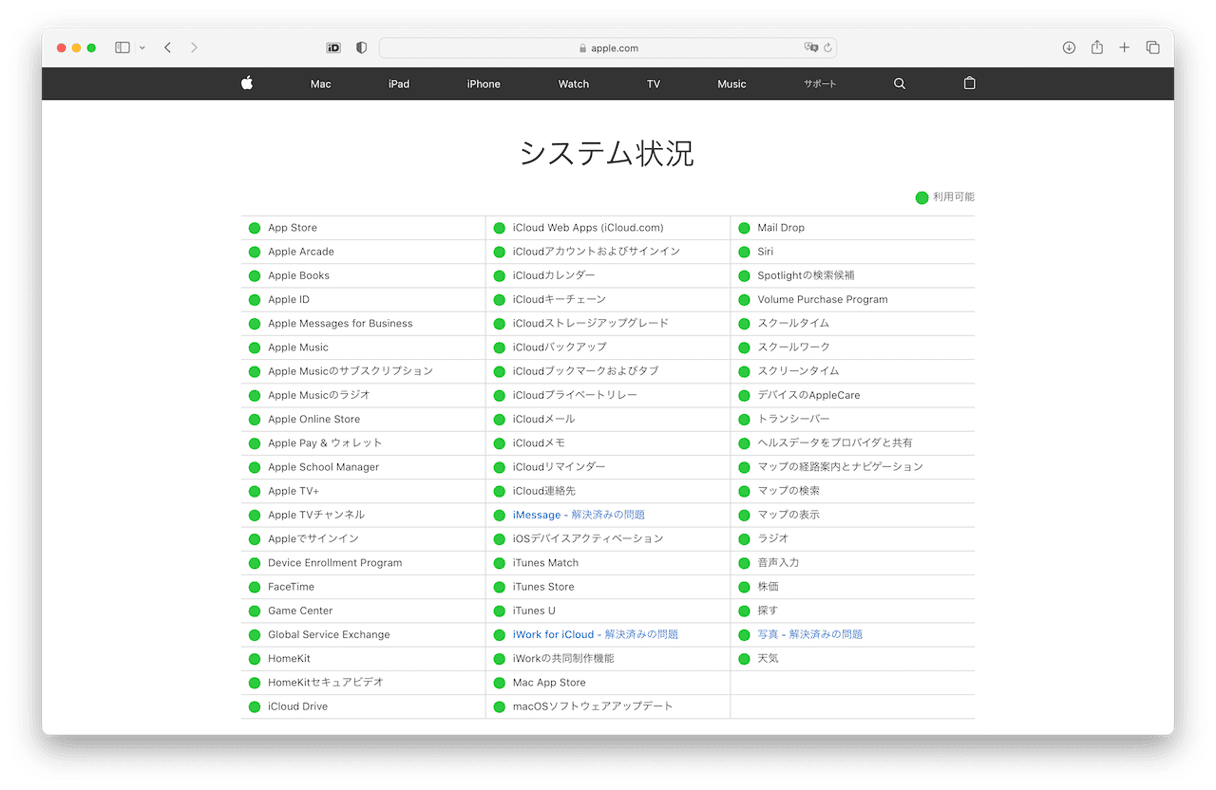Click the green dot next to FaceTime

coord(254,587)
